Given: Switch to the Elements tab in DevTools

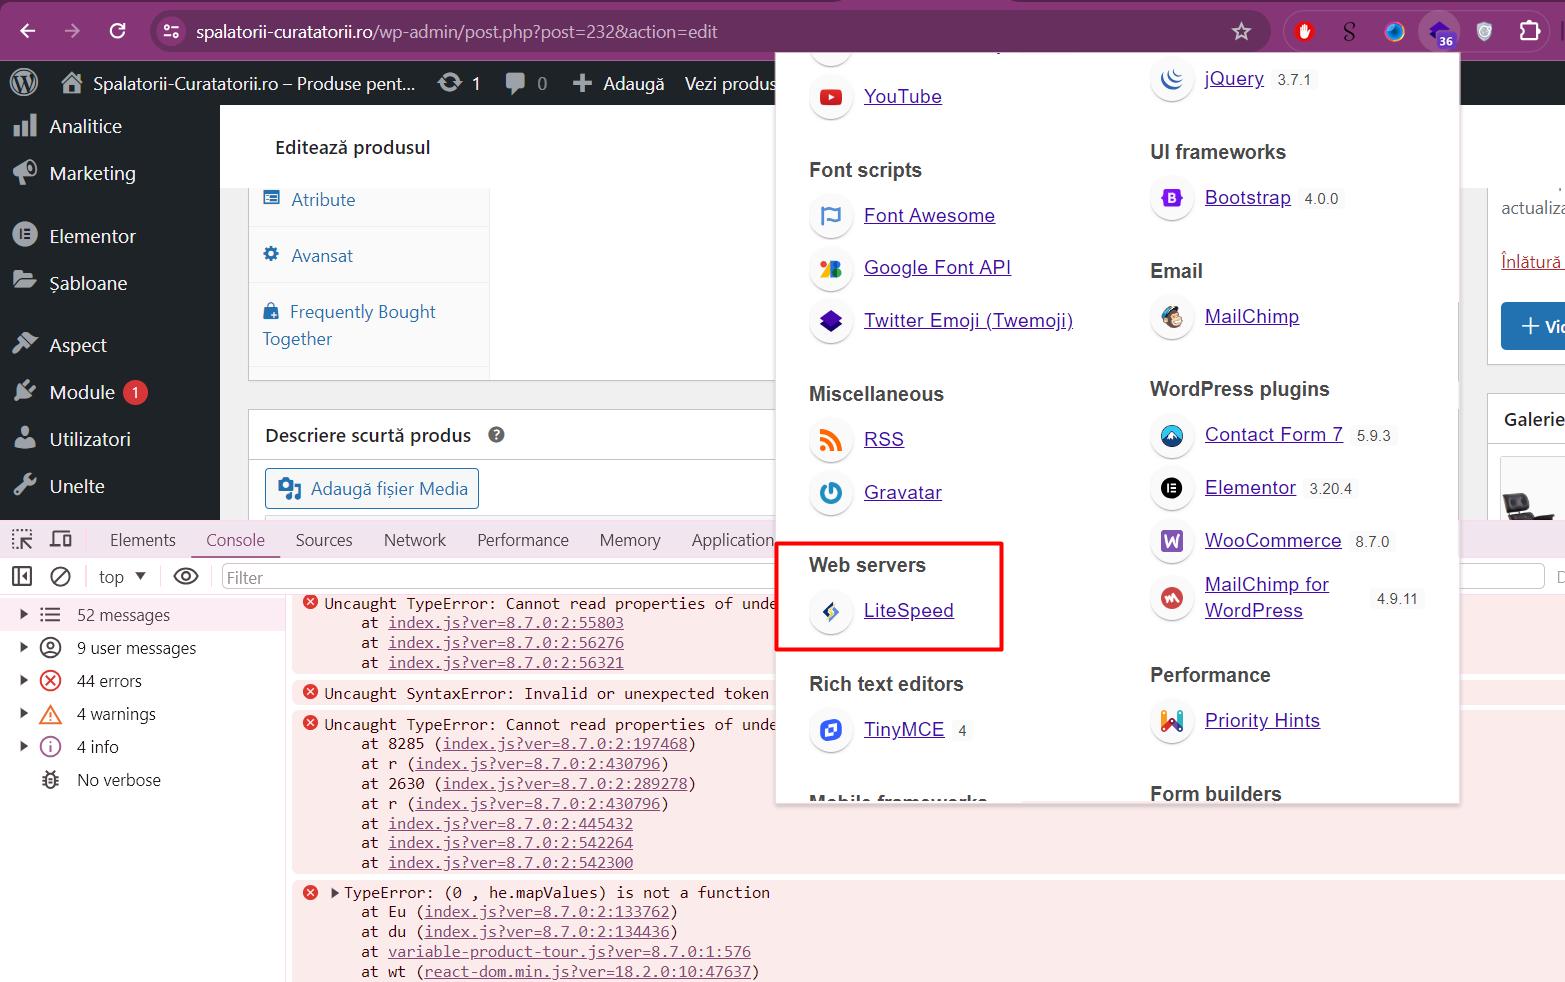Looking at the screenshot, I should 143,540.
